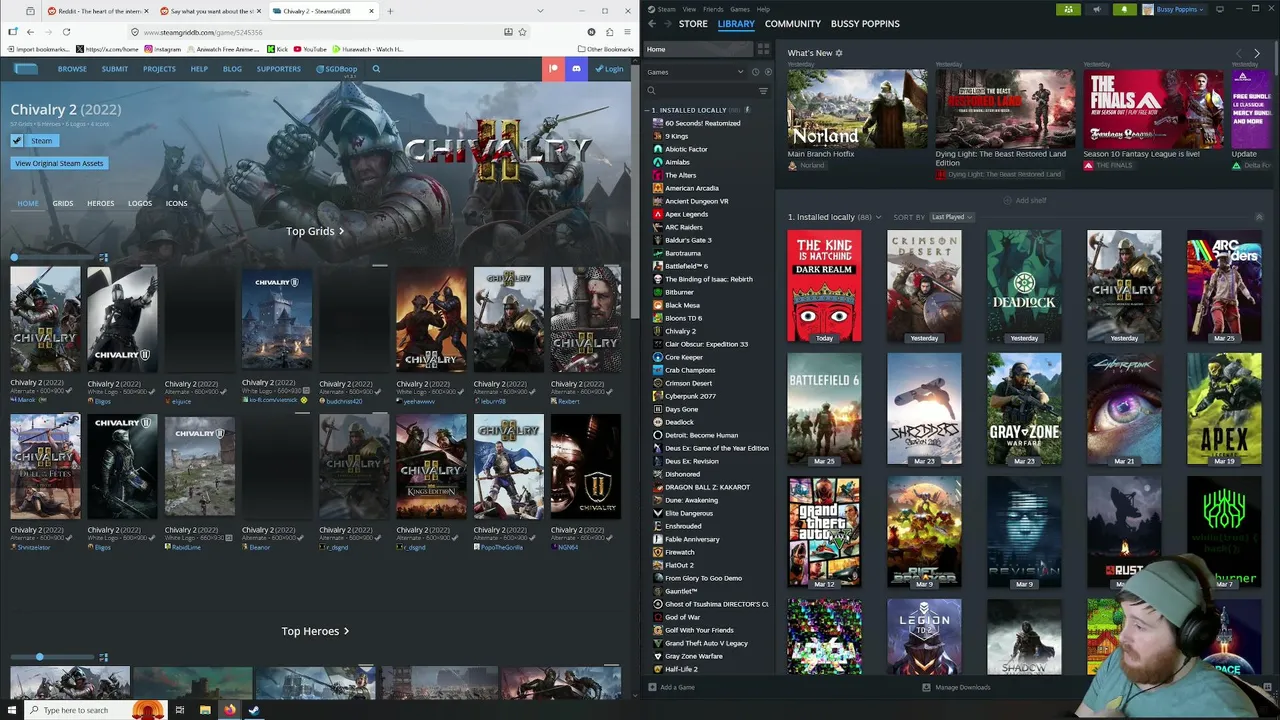Adjust the Top Grids size slider
Viewport: 1280px width, 720px height.
coord(52,258)
